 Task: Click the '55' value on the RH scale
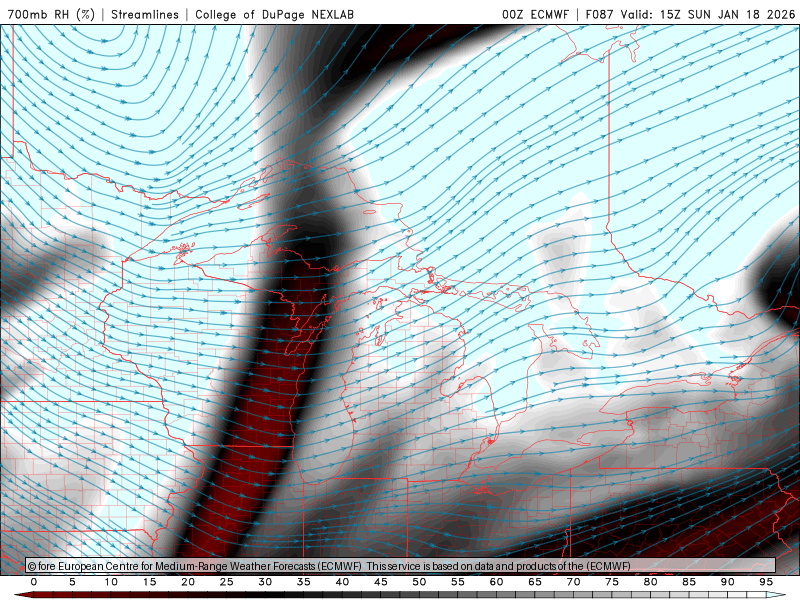point(458,582)
